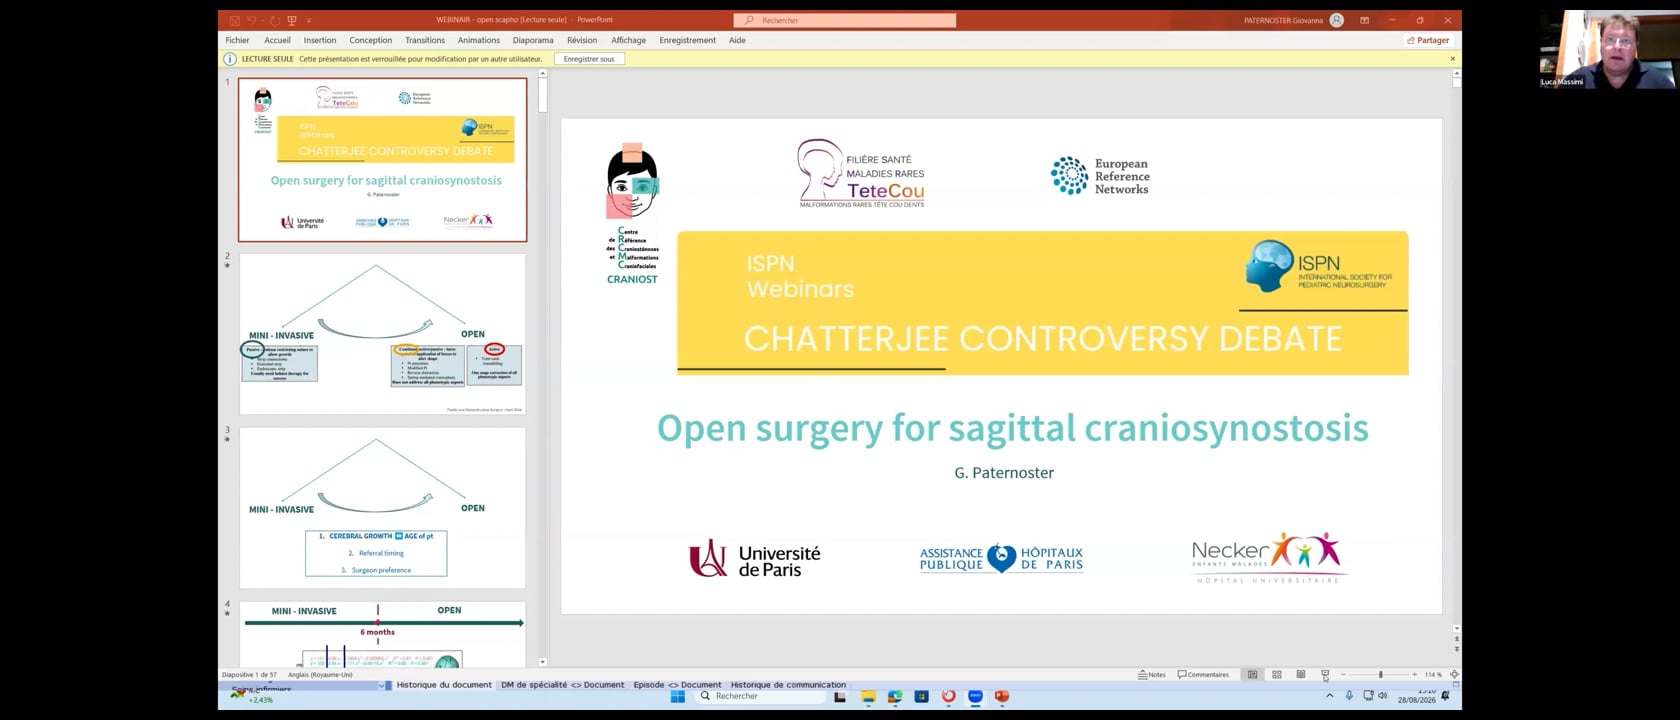Click the Partager button
The height and width of the screenshot is (720, 1680).
[x=1428, y=40]
